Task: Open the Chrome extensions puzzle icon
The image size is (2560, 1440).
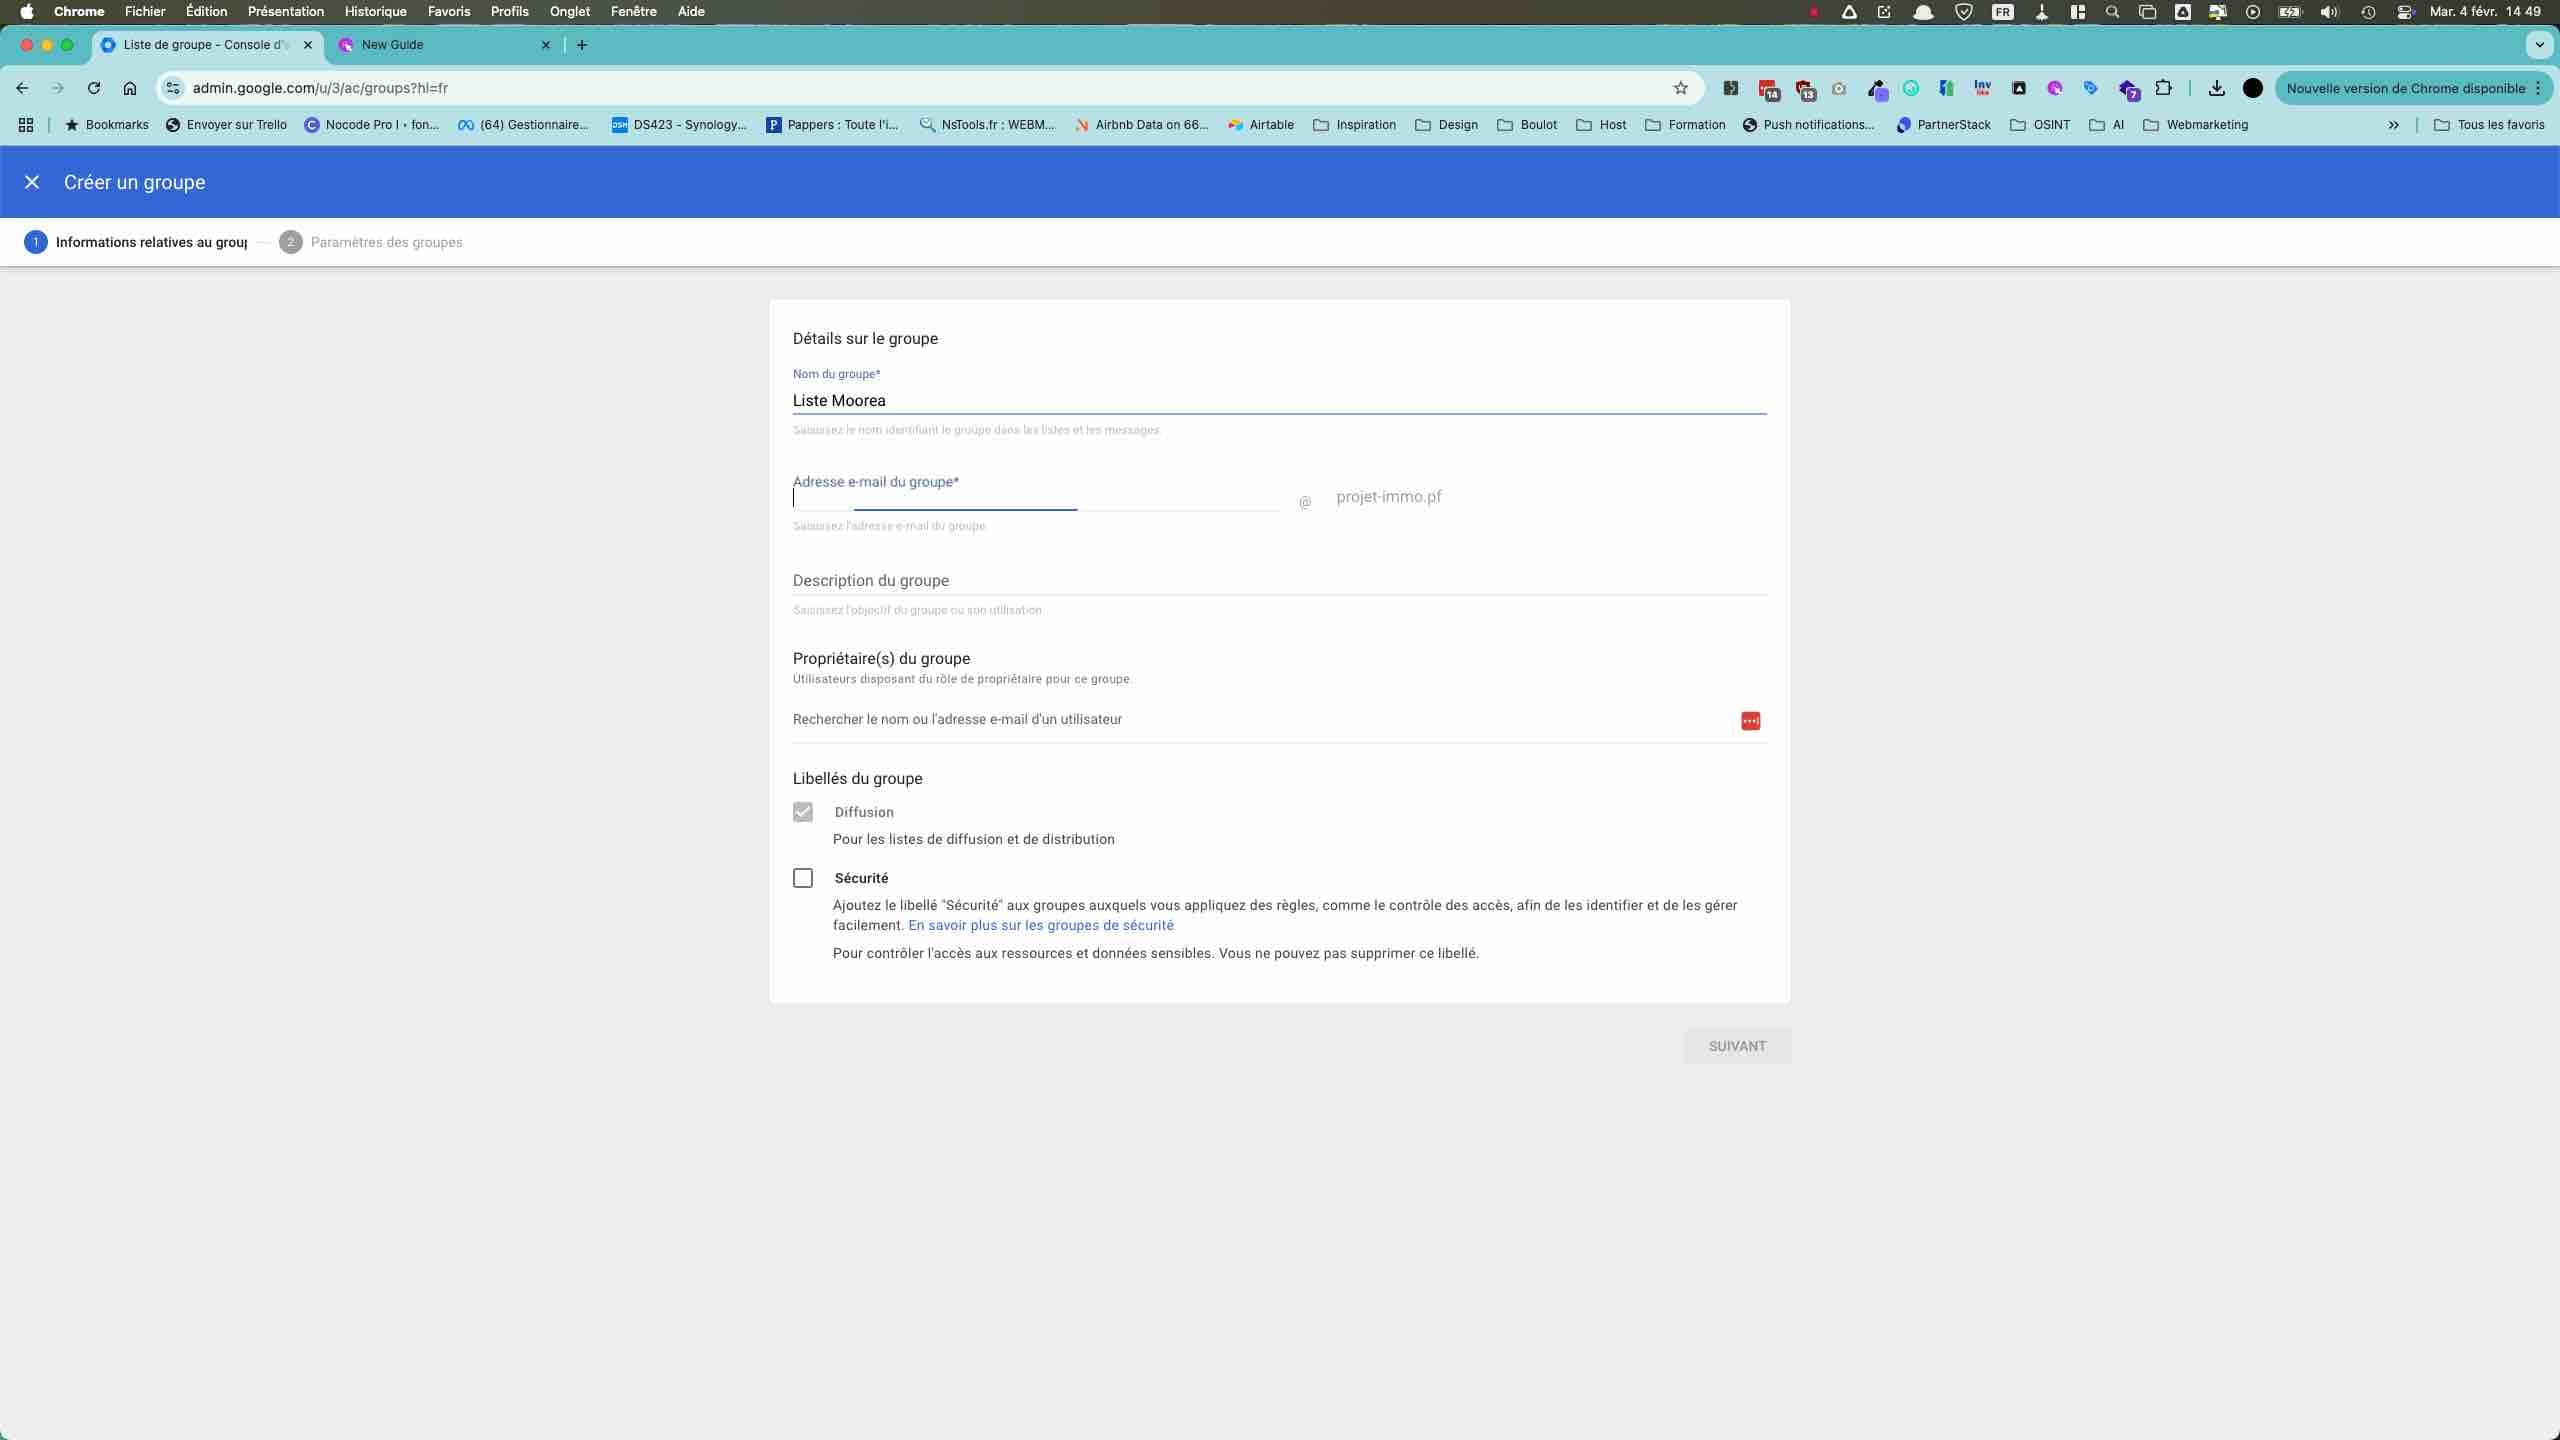Action: pos(2163,88)
